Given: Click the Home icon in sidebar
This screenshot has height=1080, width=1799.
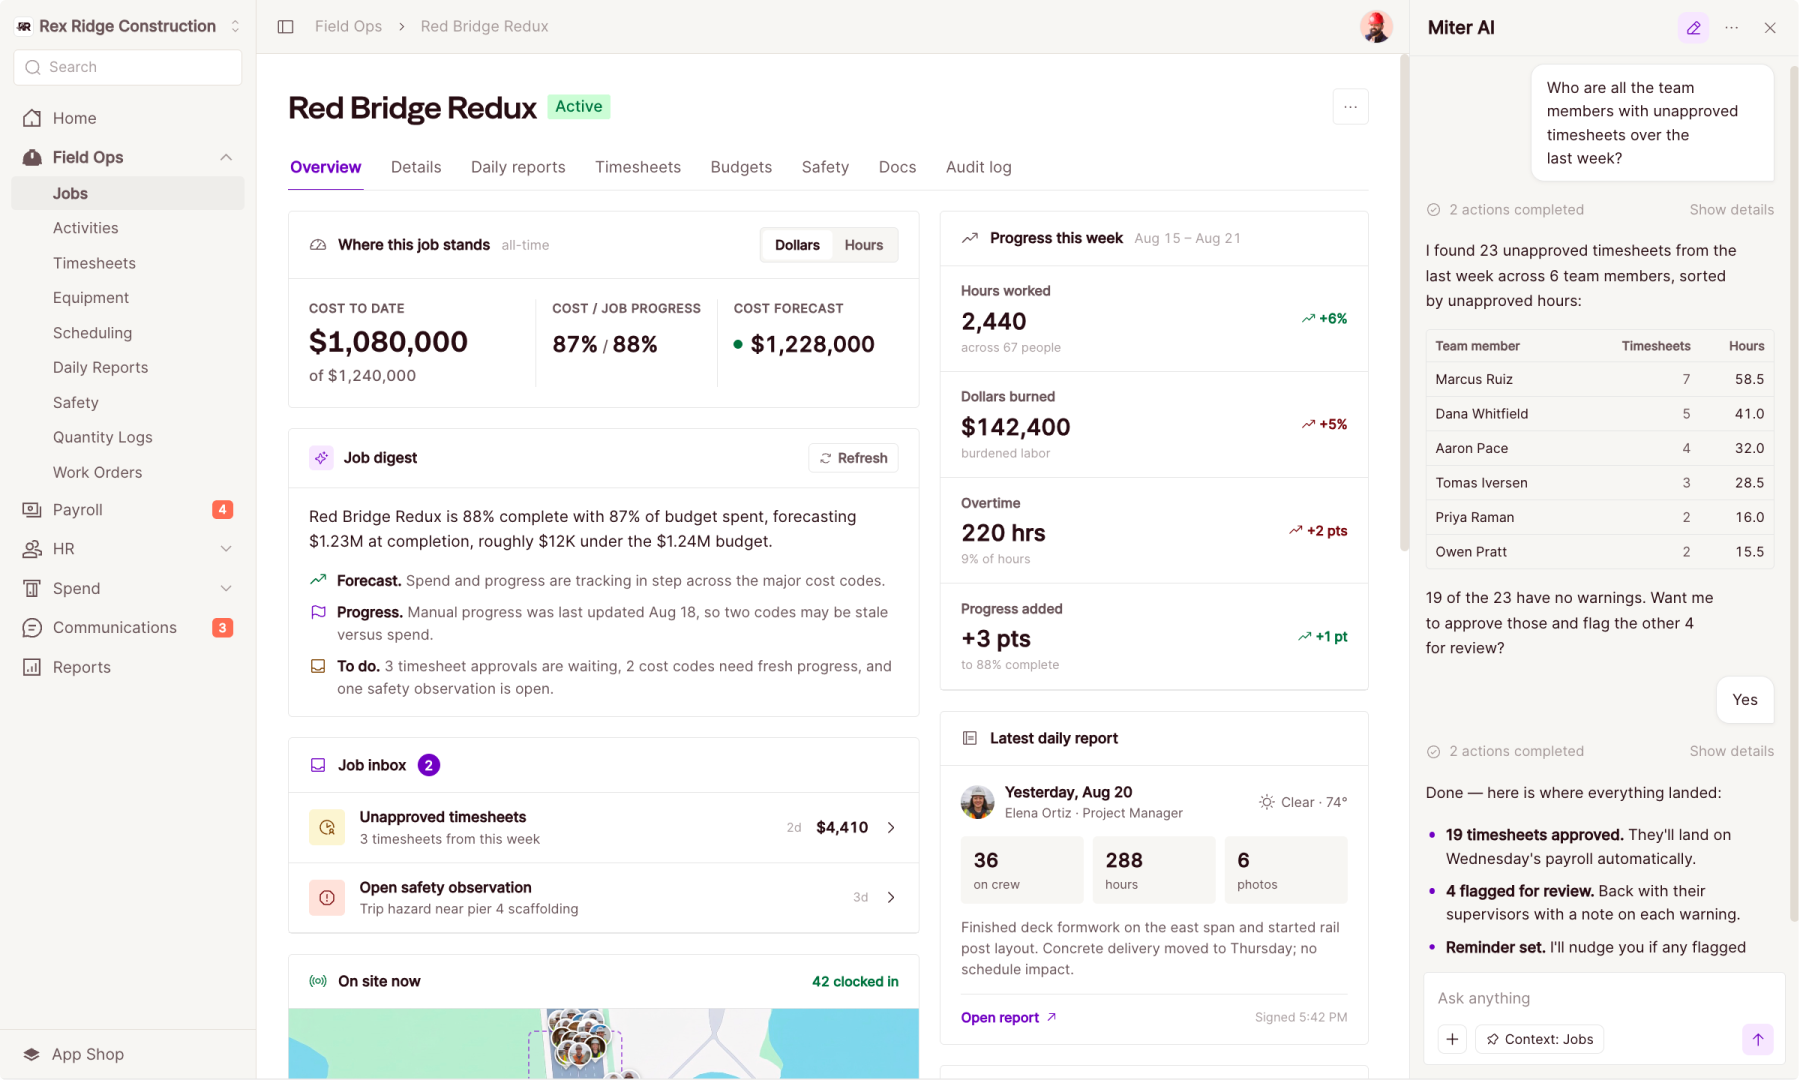Looking at the screenshot, I should coord(32,118).
